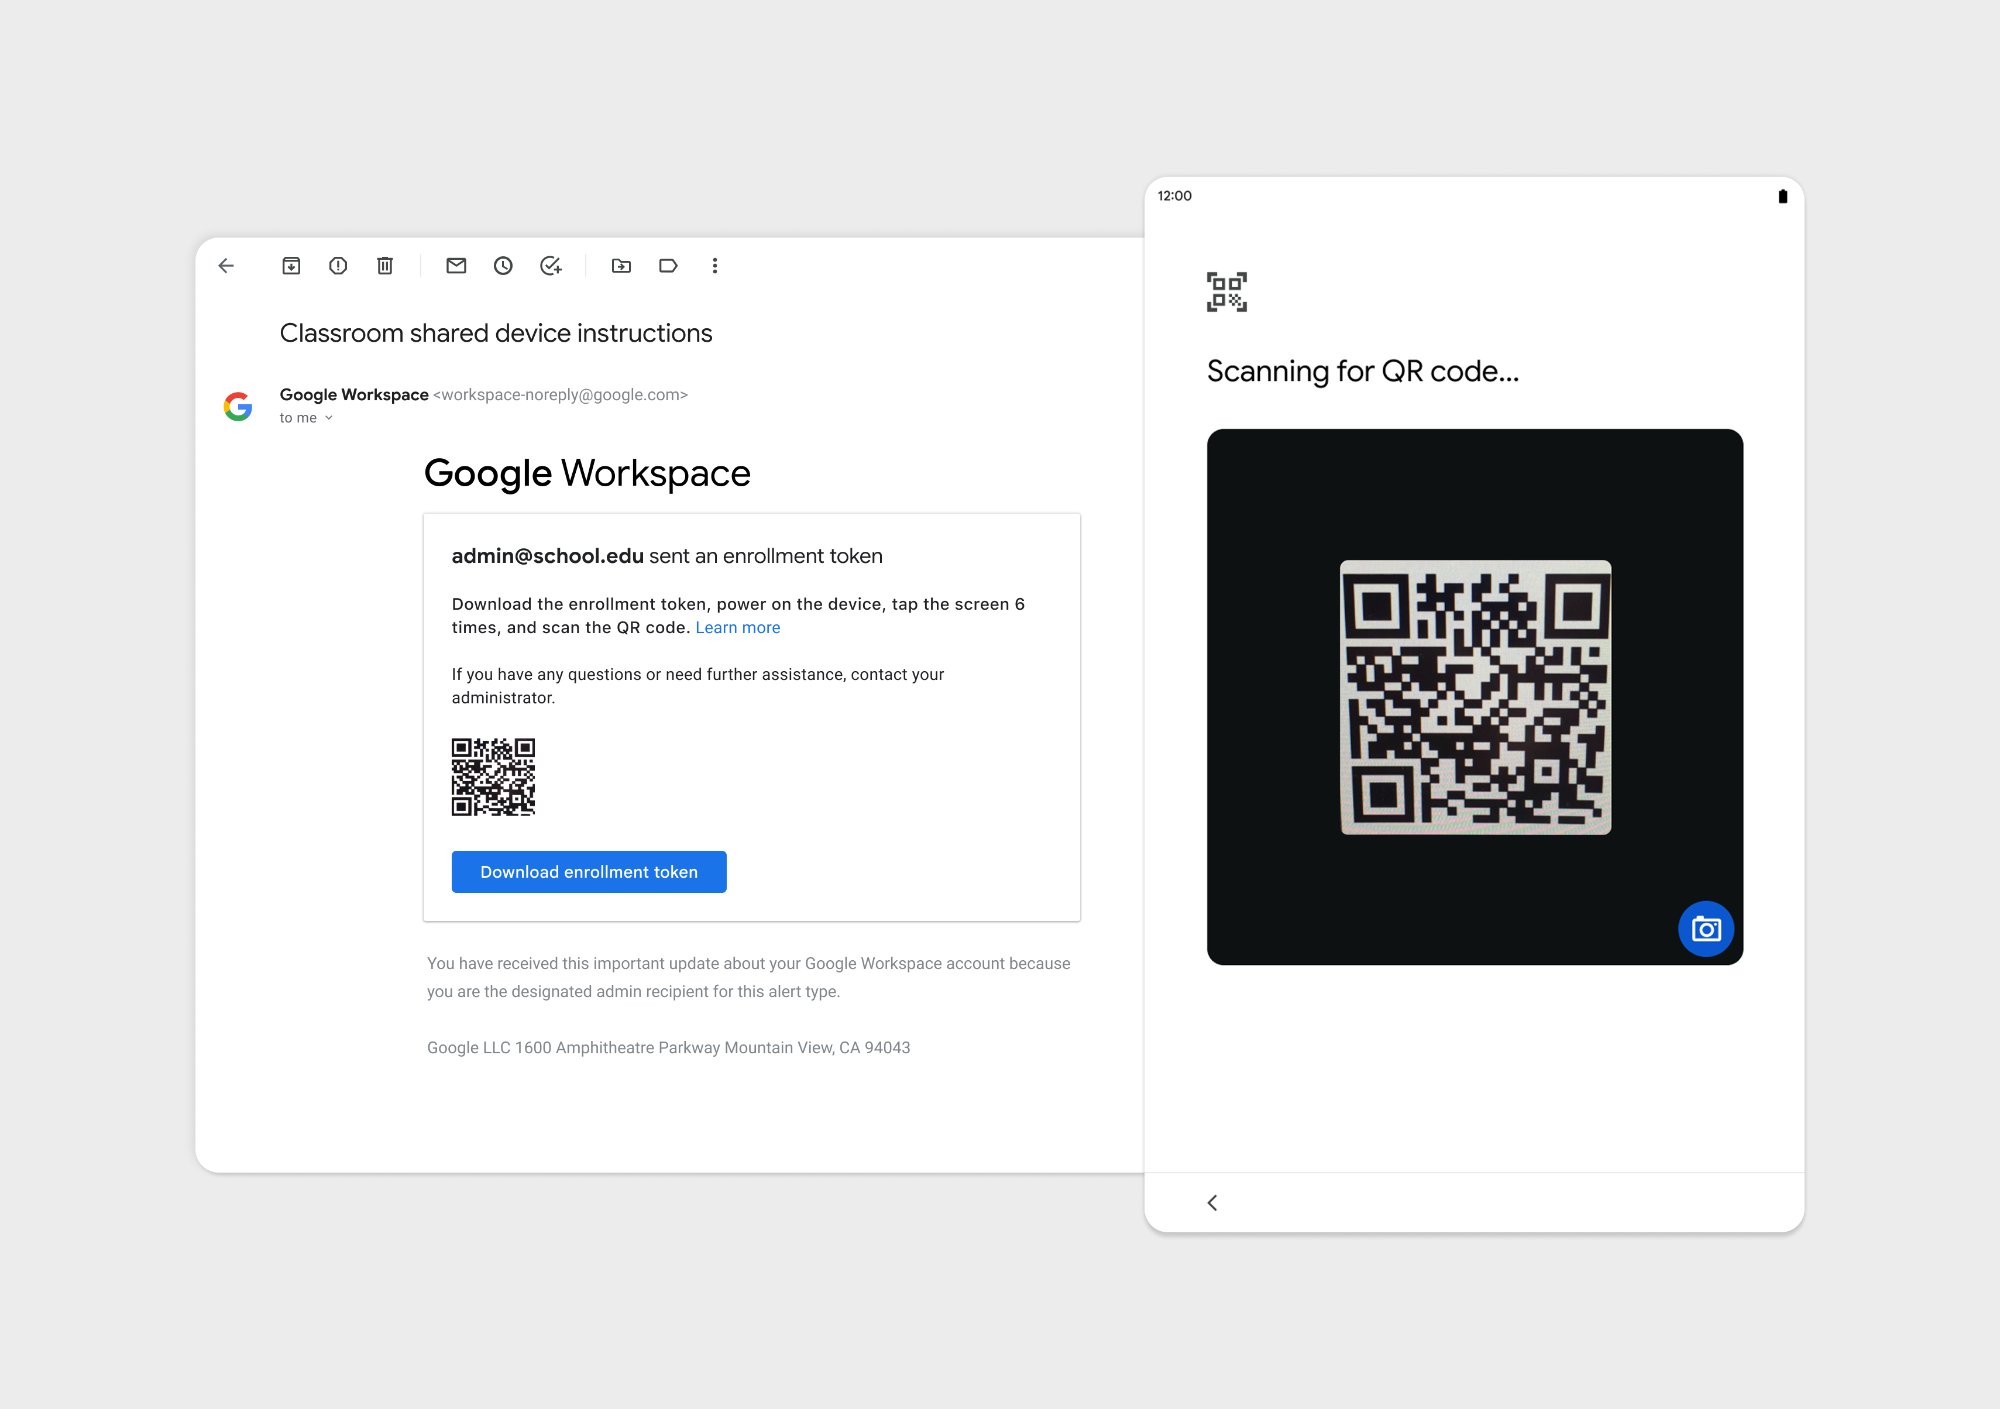The image size is (2000, 1409).
Task: Click the Download enrollment token button
Action: pyautogui.click(x=589, y=872)
